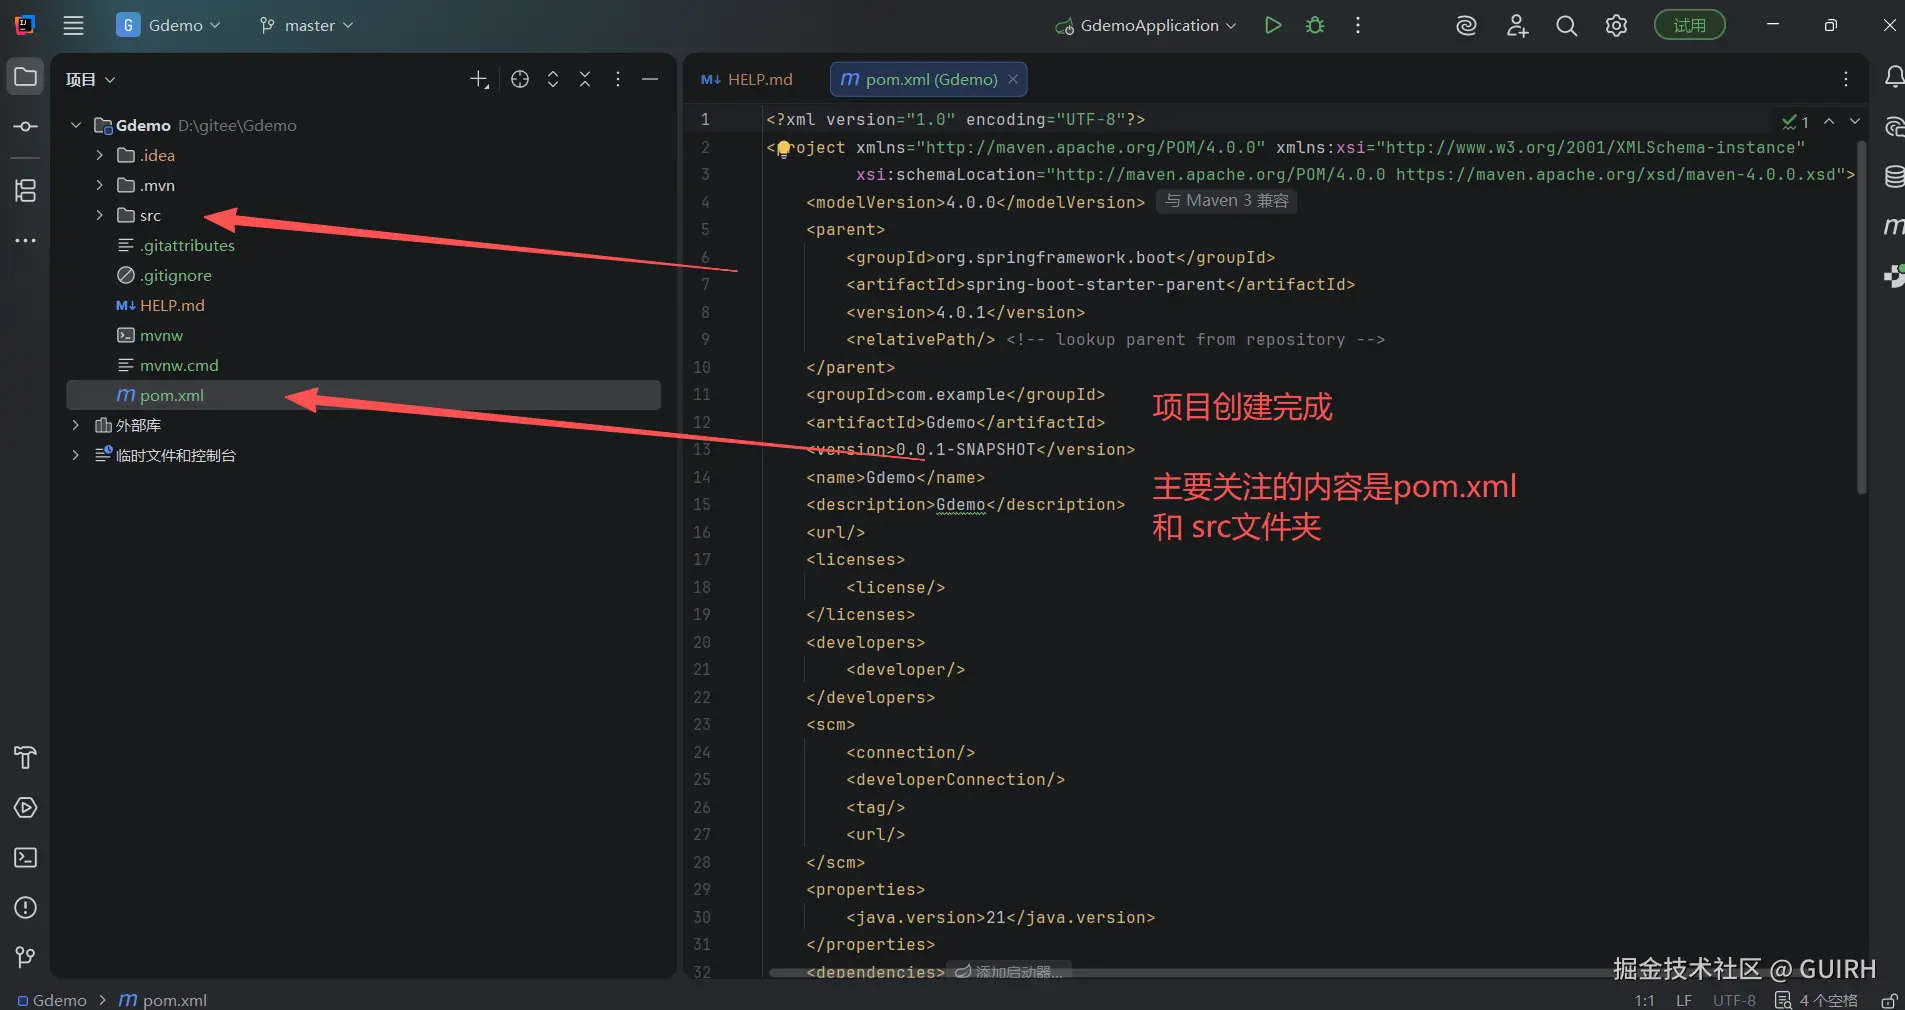Open the Structure tool window
The image size is (1905, 1010).
point(25,190)
